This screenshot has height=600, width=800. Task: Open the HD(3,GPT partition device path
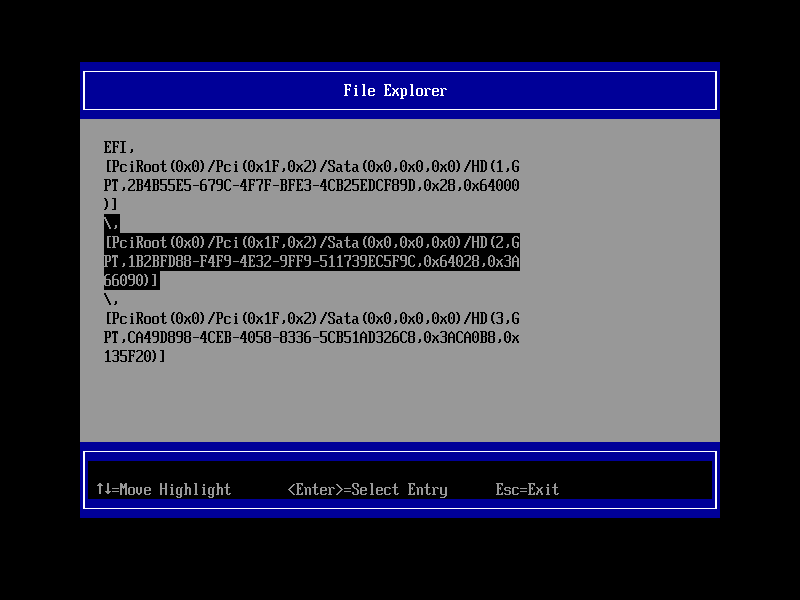coord(311,318)
